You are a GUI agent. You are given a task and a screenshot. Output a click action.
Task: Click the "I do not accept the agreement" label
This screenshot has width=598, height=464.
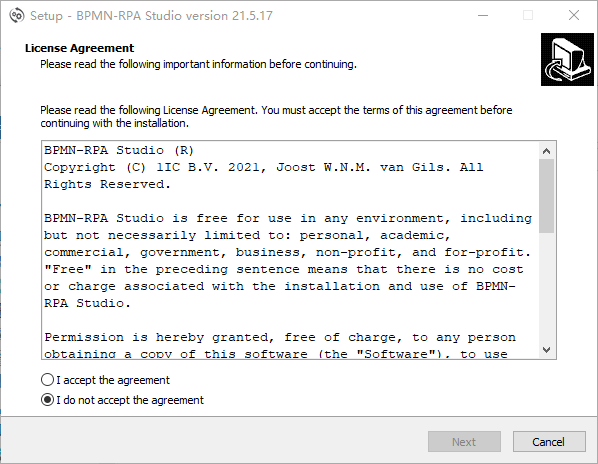[130, 400]
